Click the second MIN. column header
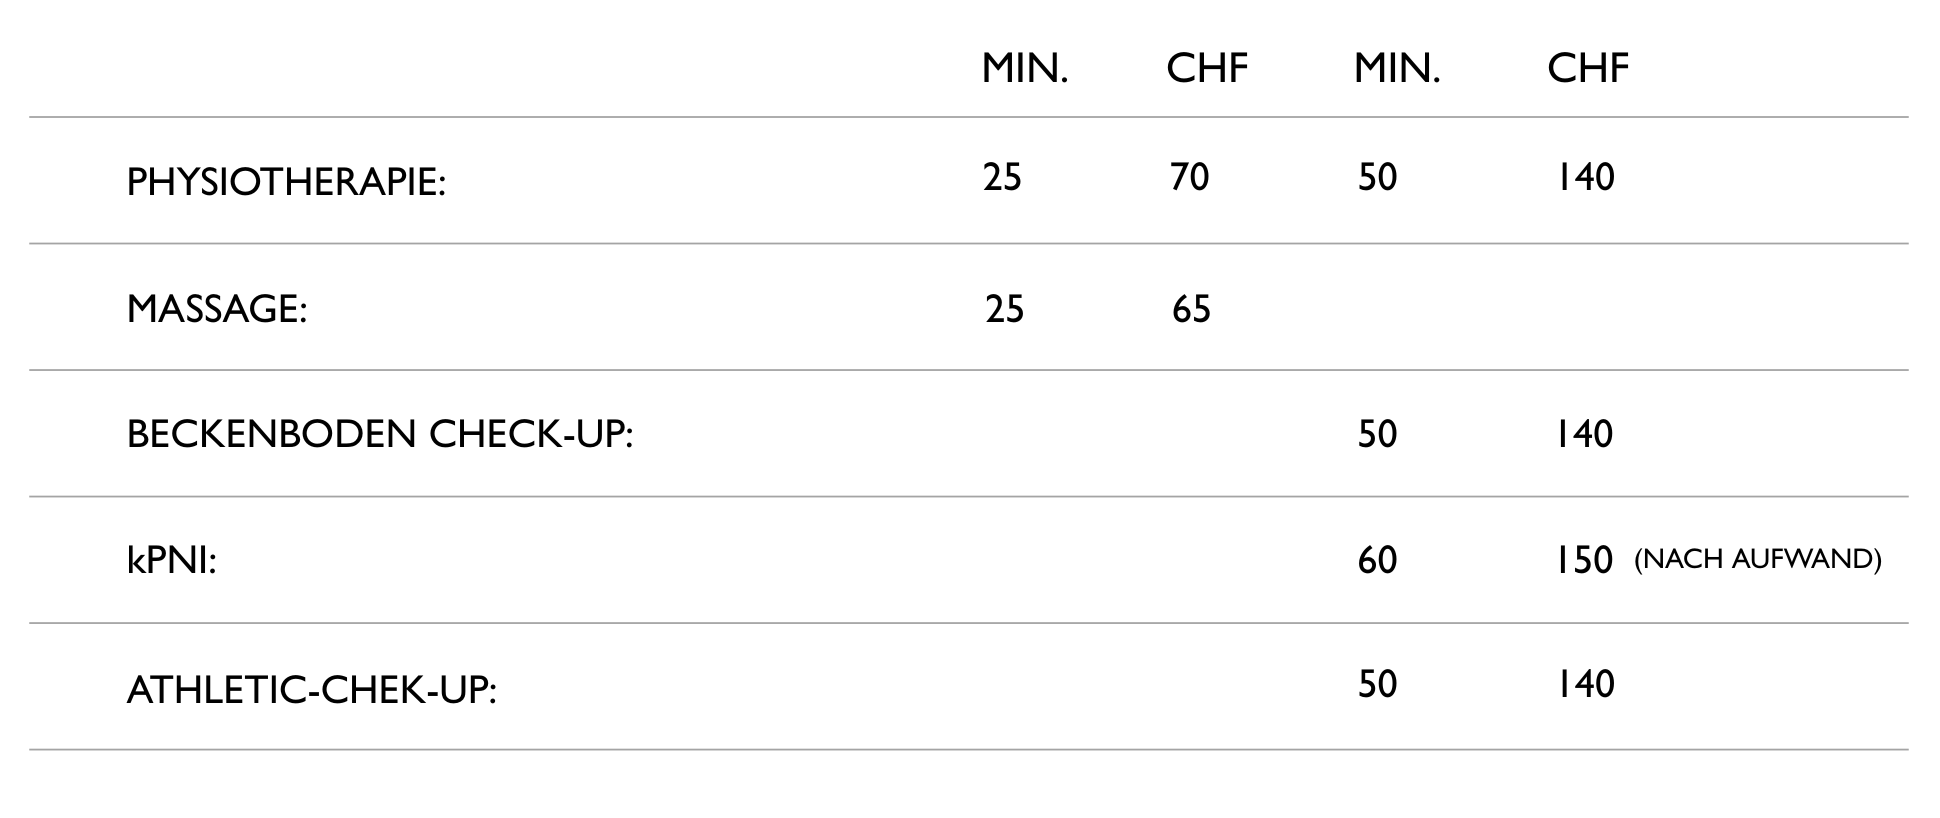 (1397, 68)
